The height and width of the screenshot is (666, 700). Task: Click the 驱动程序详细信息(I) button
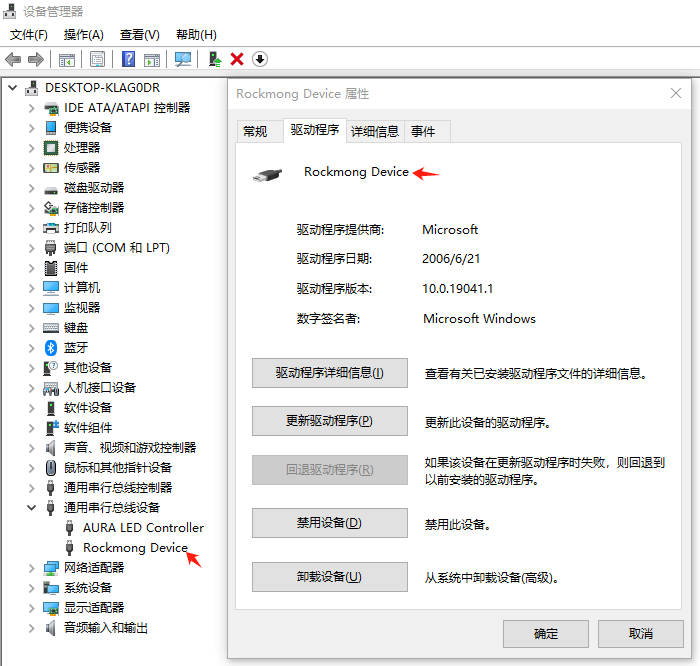[x=329, y=373]
